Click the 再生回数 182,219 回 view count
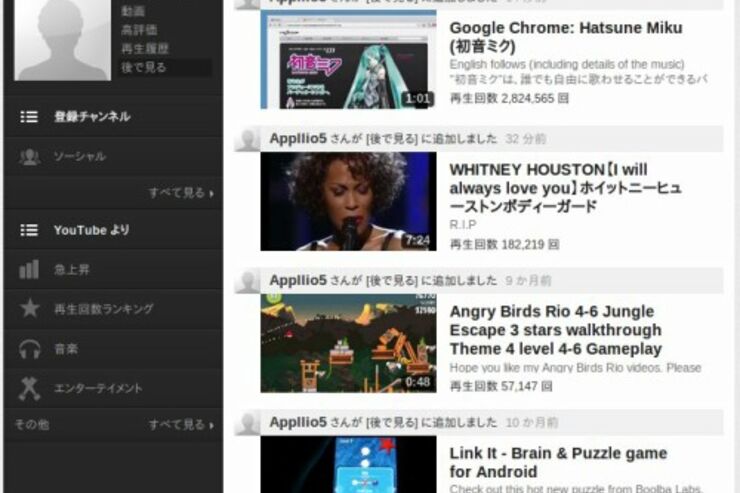Screen dimensions: 740x493 click(x=505, y=244)
